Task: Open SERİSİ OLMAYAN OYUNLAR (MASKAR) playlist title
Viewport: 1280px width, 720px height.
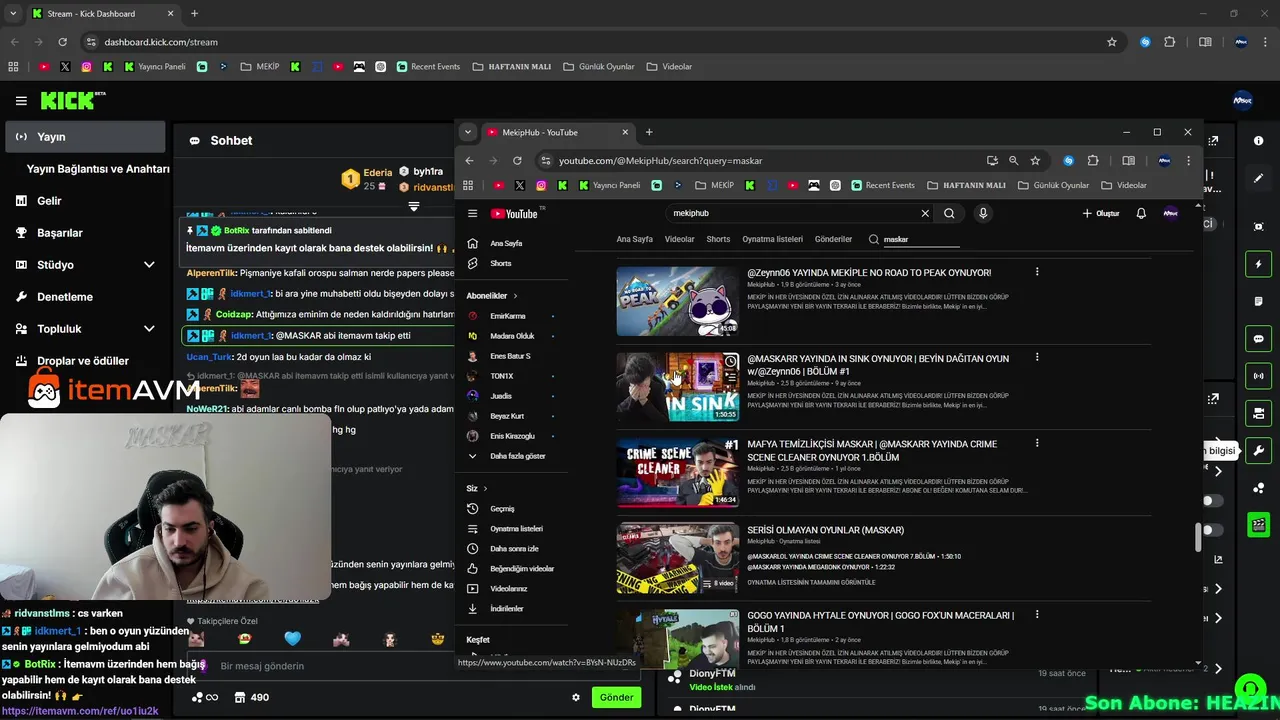Action: pyautogui.click(x=825, y=530)
